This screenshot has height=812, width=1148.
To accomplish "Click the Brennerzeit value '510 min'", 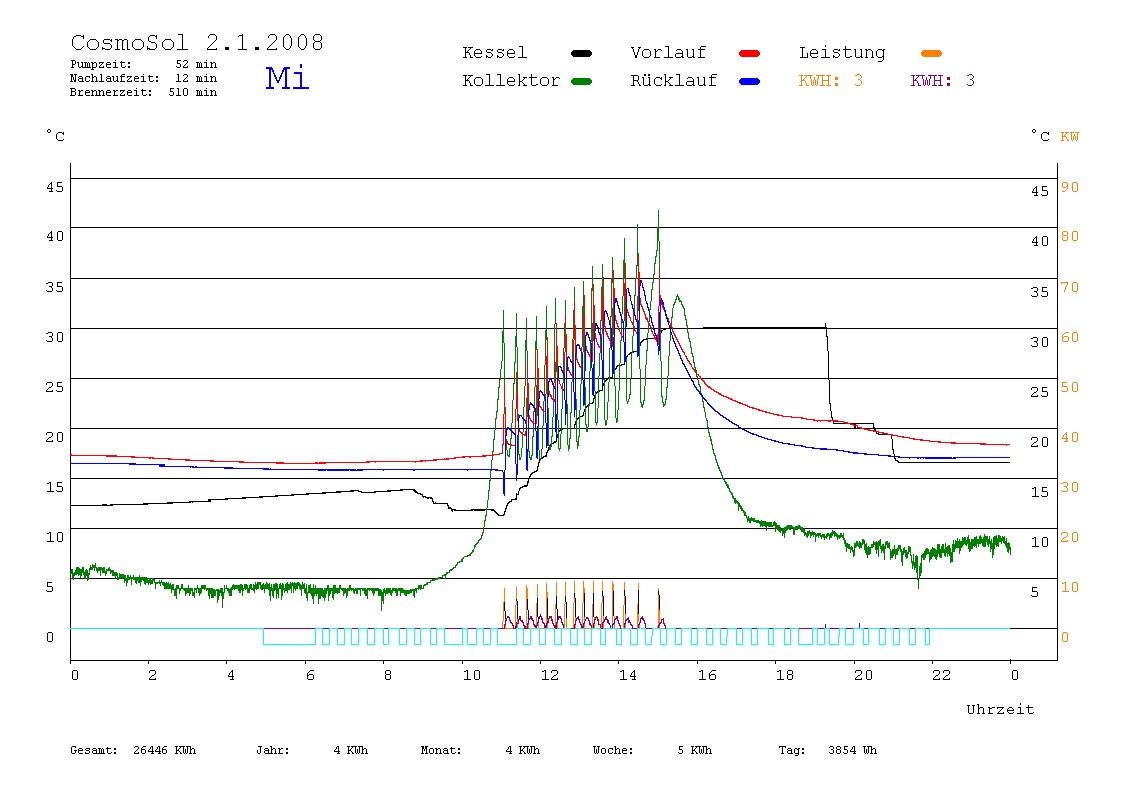I will [193, 92].
